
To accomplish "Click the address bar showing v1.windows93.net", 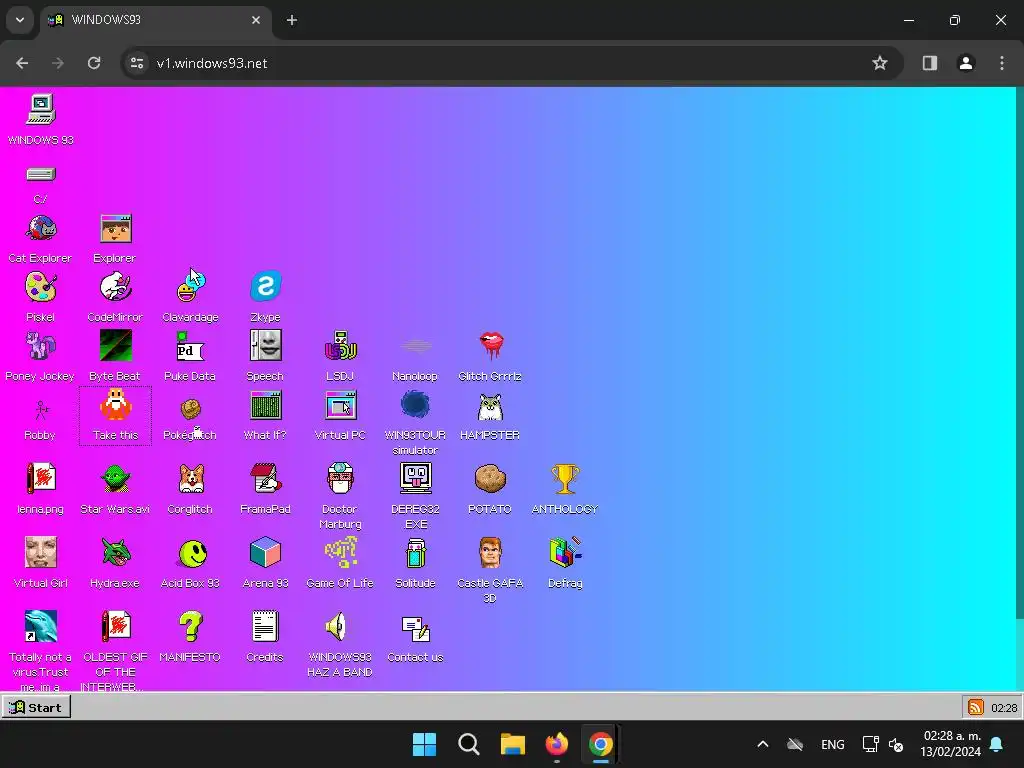I will point(513,63).
